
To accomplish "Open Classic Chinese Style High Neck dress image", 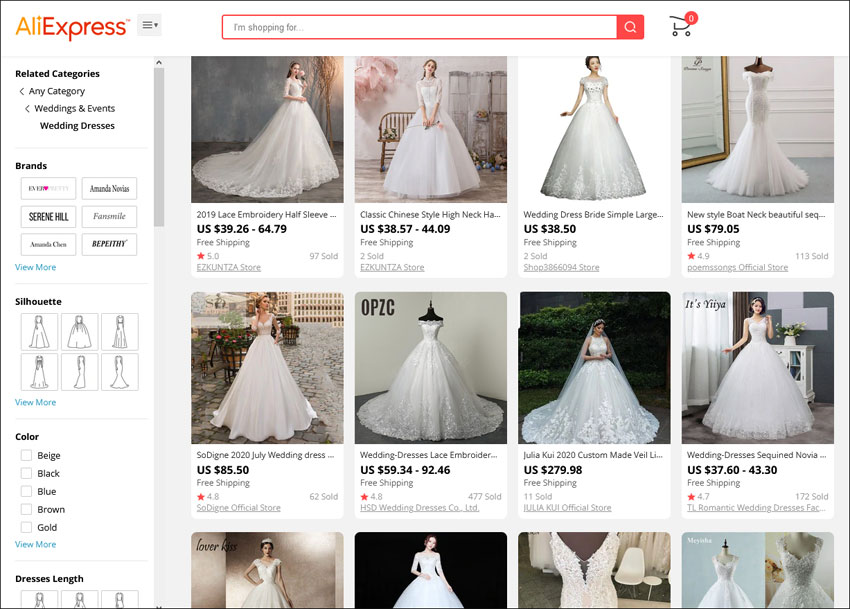I will coord(431,129).
